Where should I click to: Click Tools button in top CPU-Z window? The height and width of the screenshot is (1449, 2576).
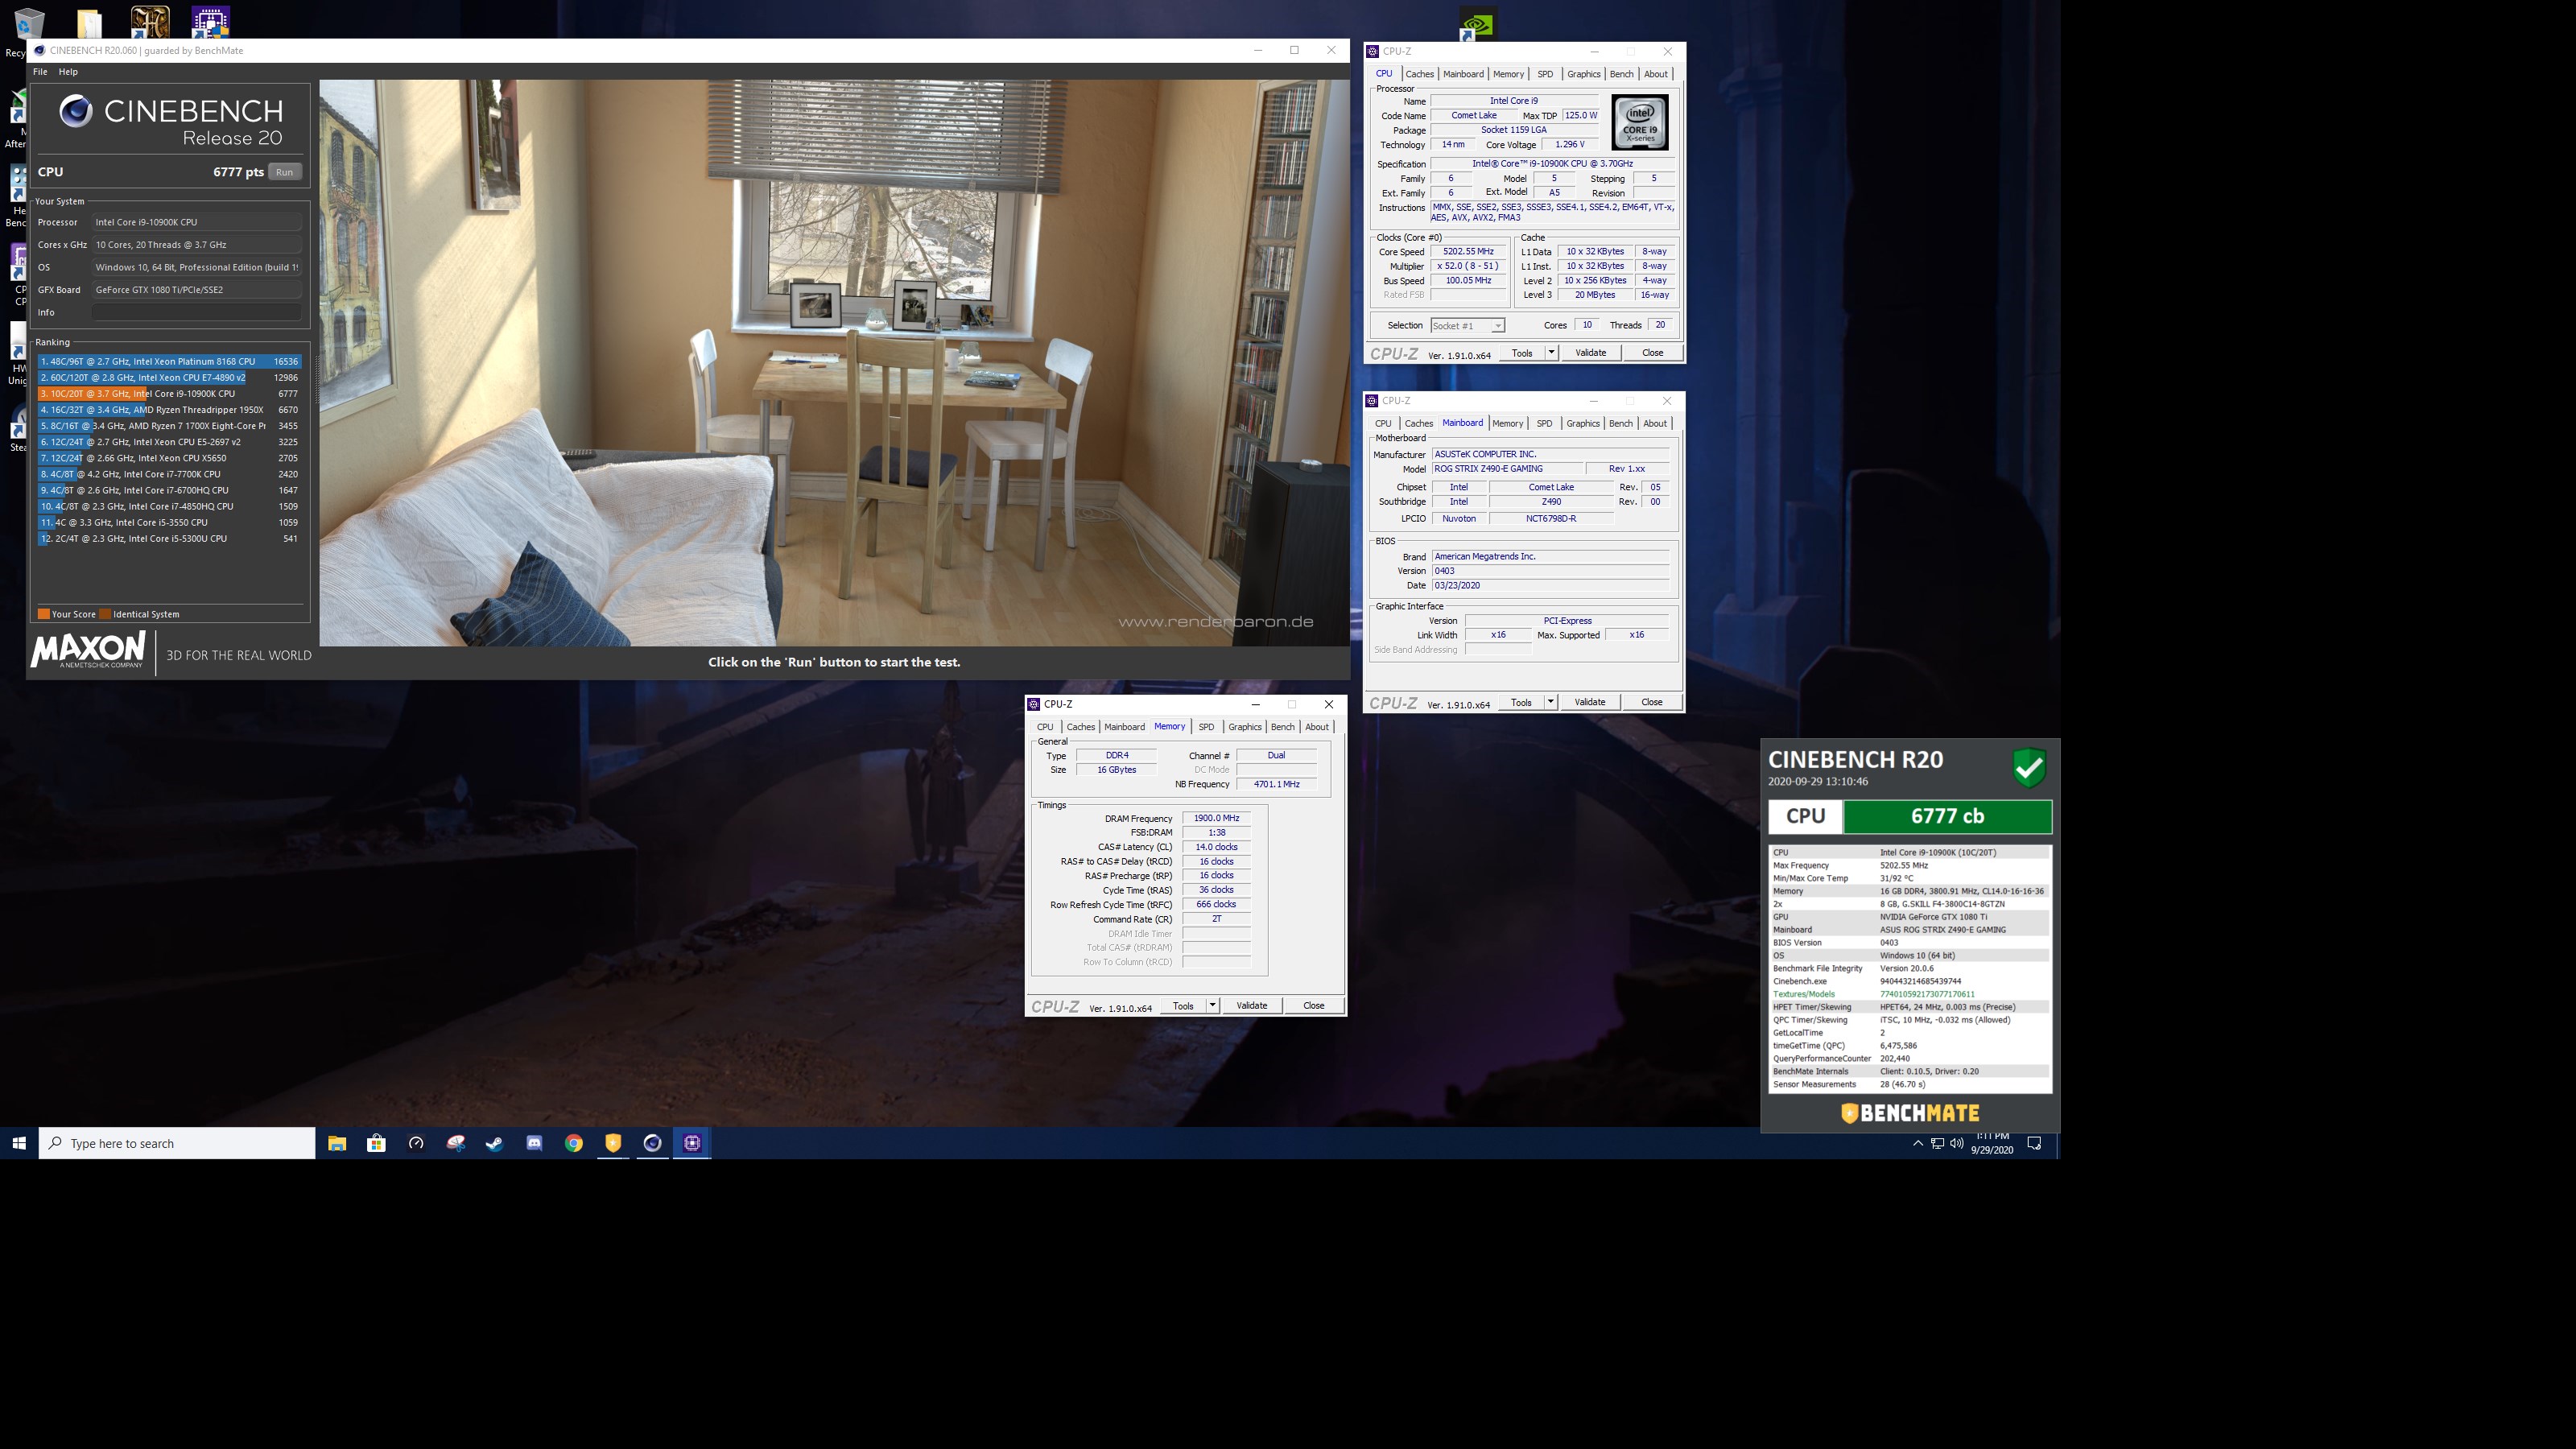(x=1522, y=353)
